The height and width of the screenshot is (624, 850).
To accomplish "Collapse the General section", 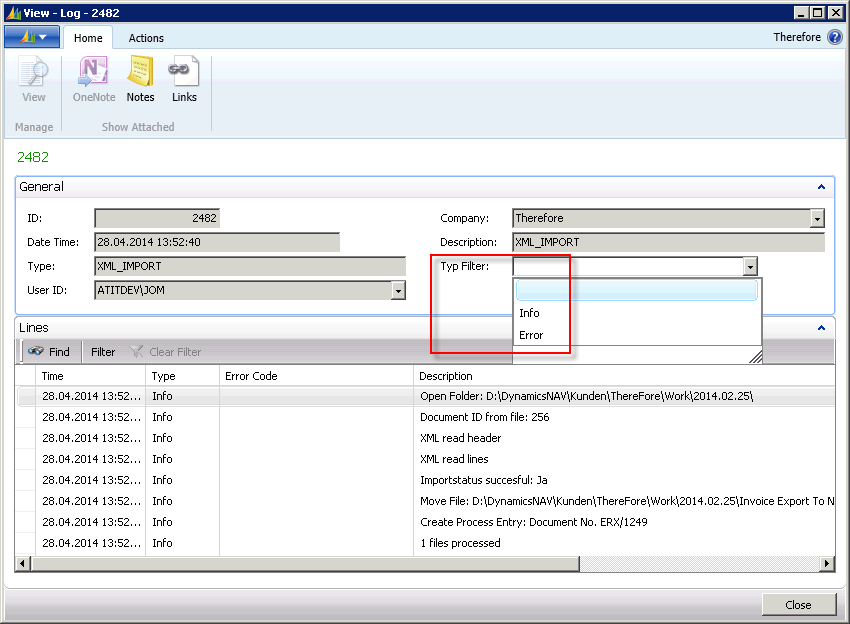I will 821,187.
